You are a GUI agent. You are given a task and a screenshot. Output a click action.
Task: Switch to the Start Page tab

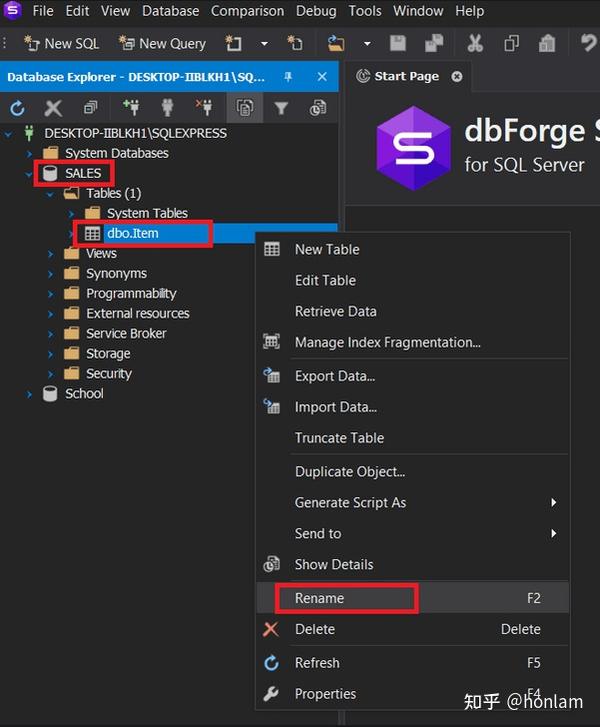406,76
